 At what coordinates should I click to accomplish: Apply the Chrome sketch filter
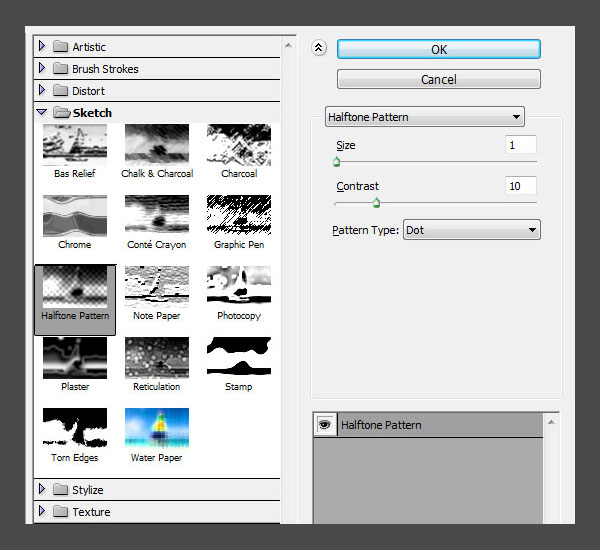pos(75,215)
